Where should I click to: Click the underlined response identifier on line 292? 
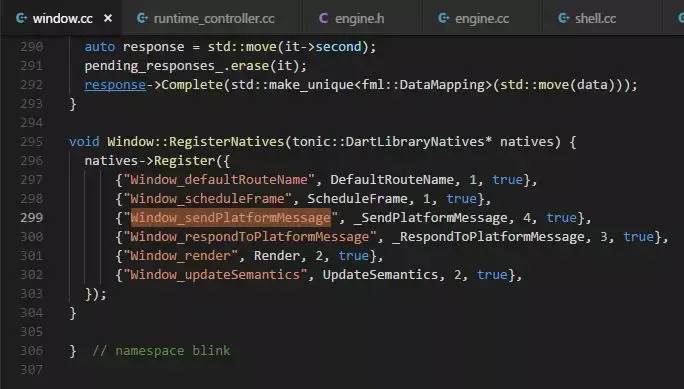pos(115,85)
